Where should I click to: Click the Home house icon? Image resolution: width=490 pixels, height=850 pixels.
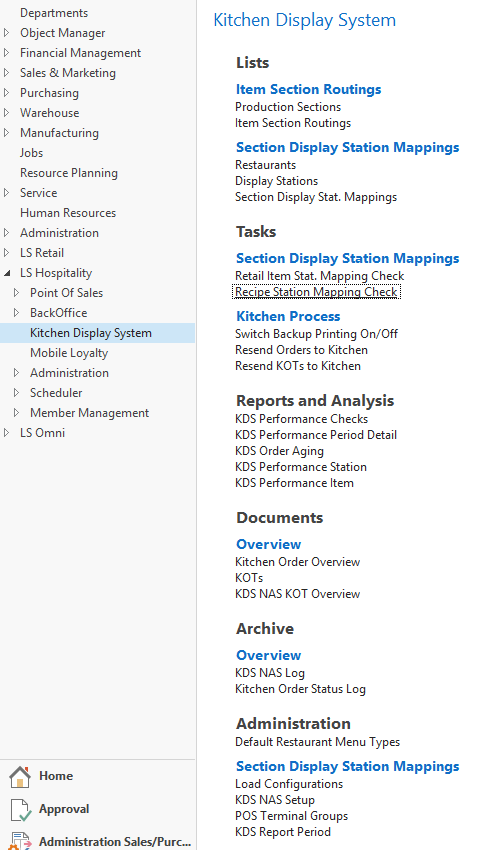(x=20, y=776)
